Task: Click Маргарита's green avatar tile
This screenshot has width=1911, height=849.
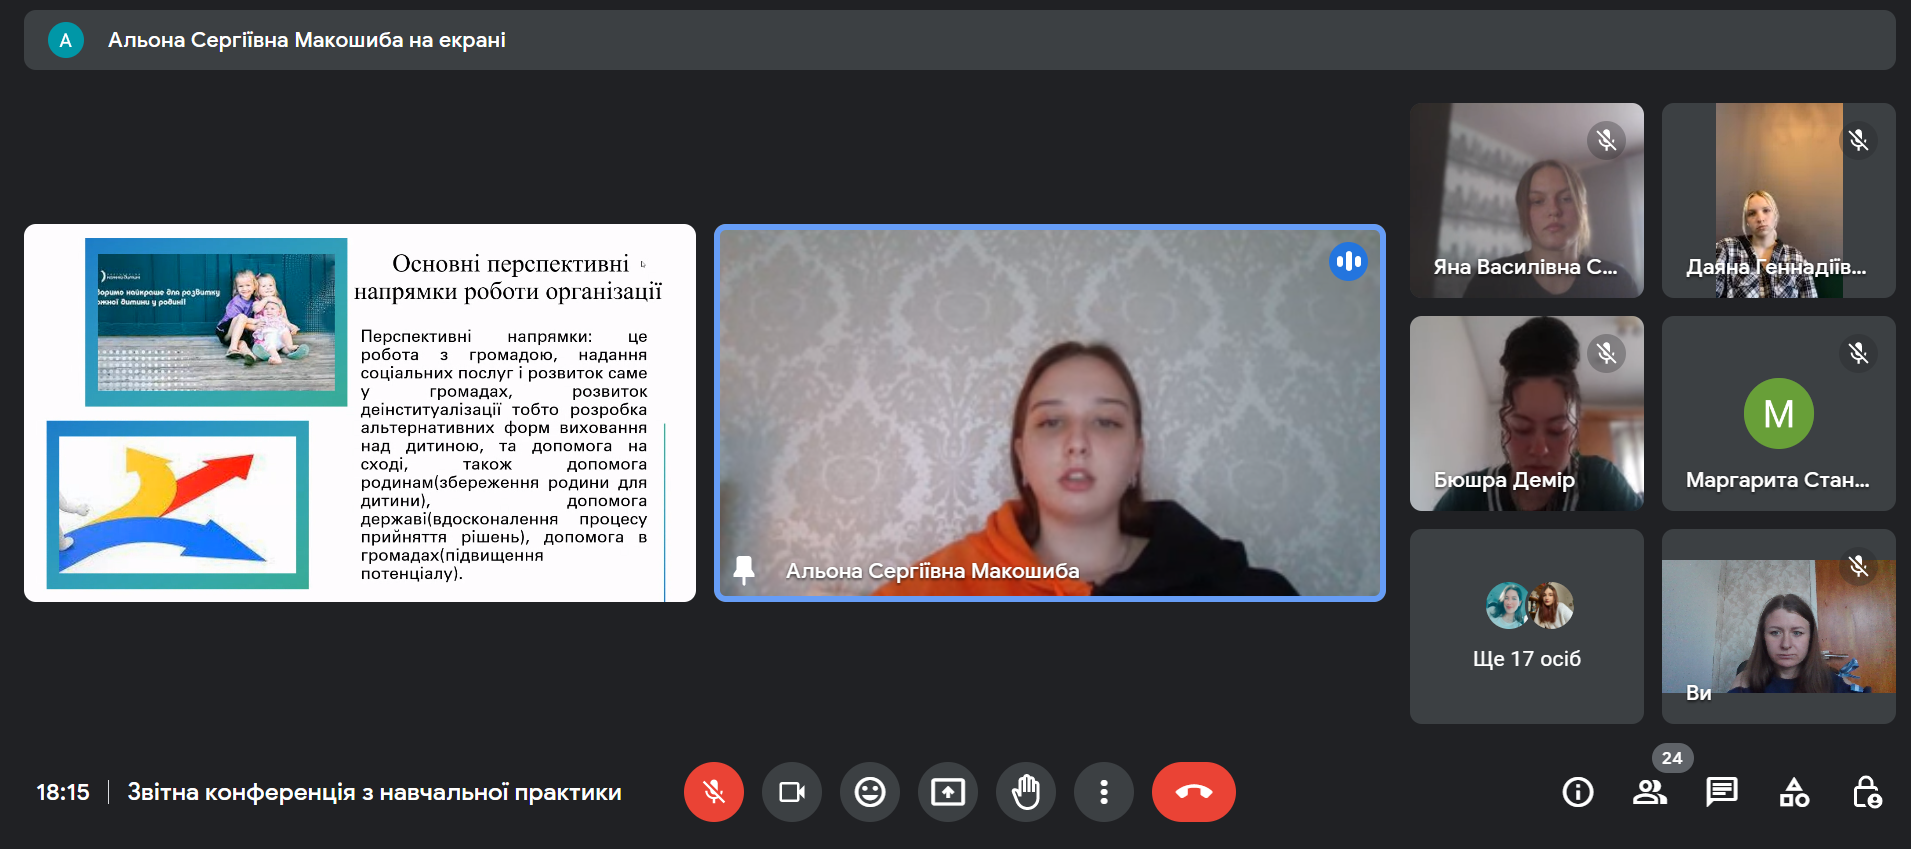Action: point(1778,413)
